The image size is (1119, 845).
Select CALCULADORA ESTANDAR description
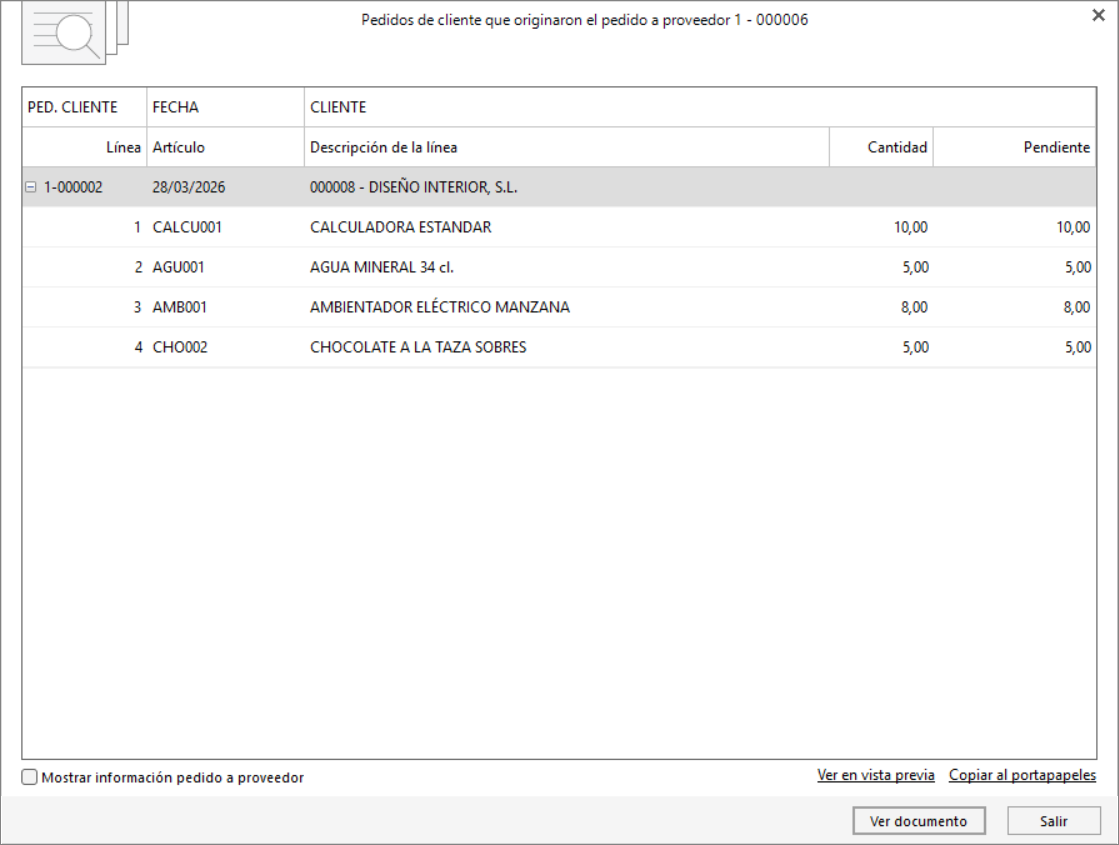[x=400, y=227]
